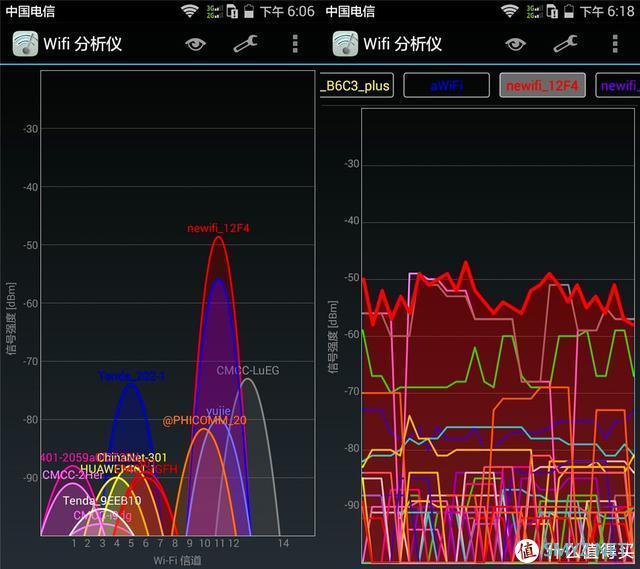Tap the Wi-Fi 信道 axis title
Image resolution: width=640 pixels, height=569 pixels.
177,560
